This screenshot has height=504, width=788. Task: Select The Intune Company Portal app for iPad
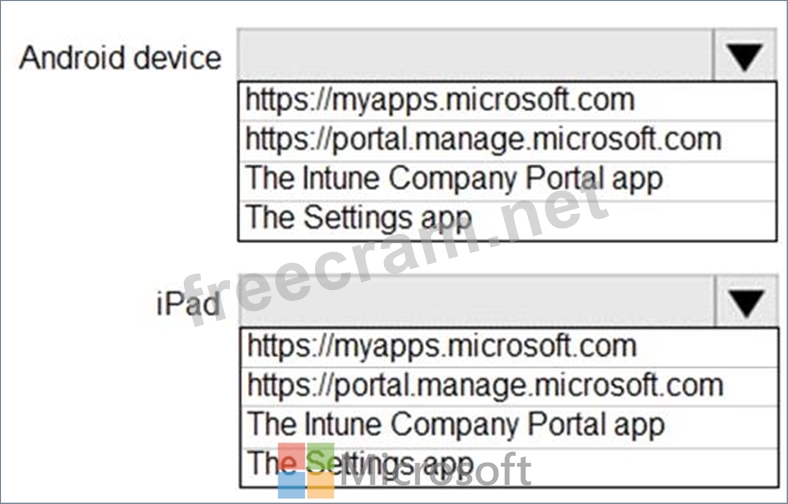click(510, 427)
